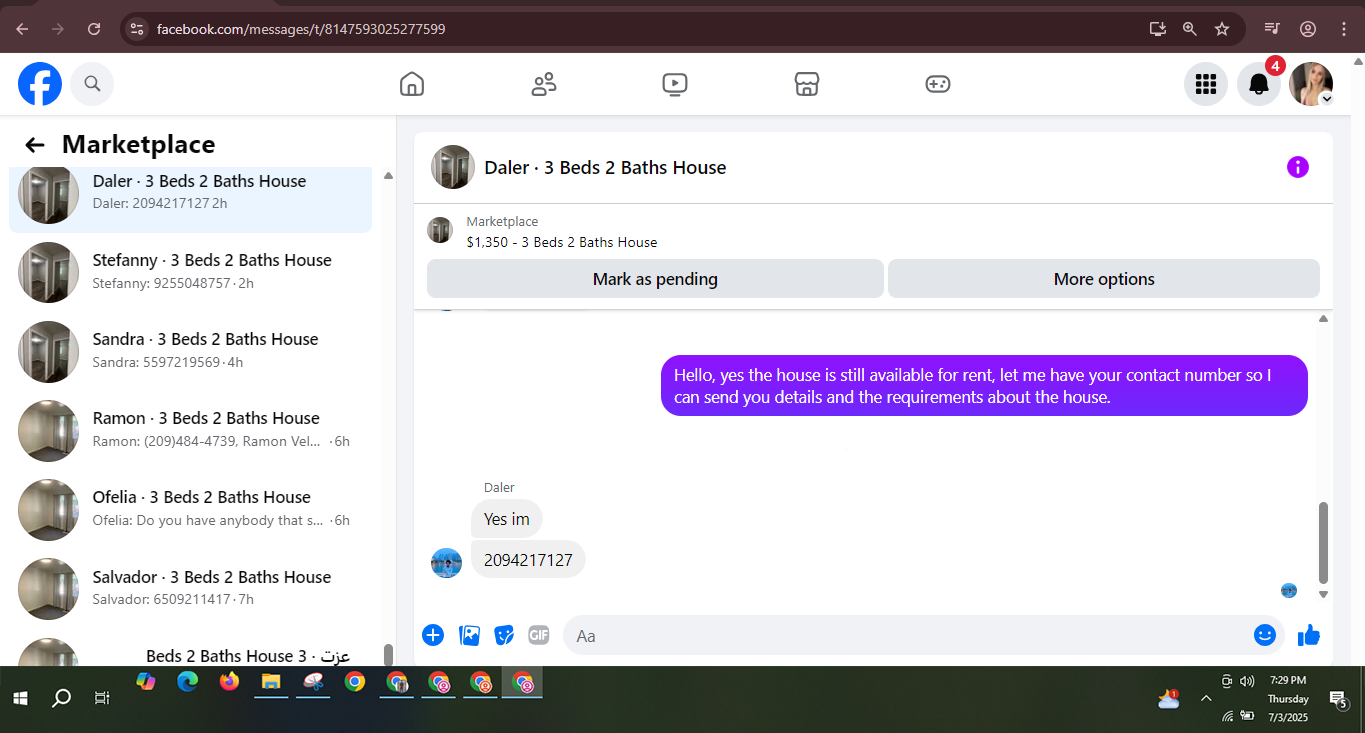Click the taskbar volume icon
This screenshot has width=1365, height=733.
point(1247,681)
